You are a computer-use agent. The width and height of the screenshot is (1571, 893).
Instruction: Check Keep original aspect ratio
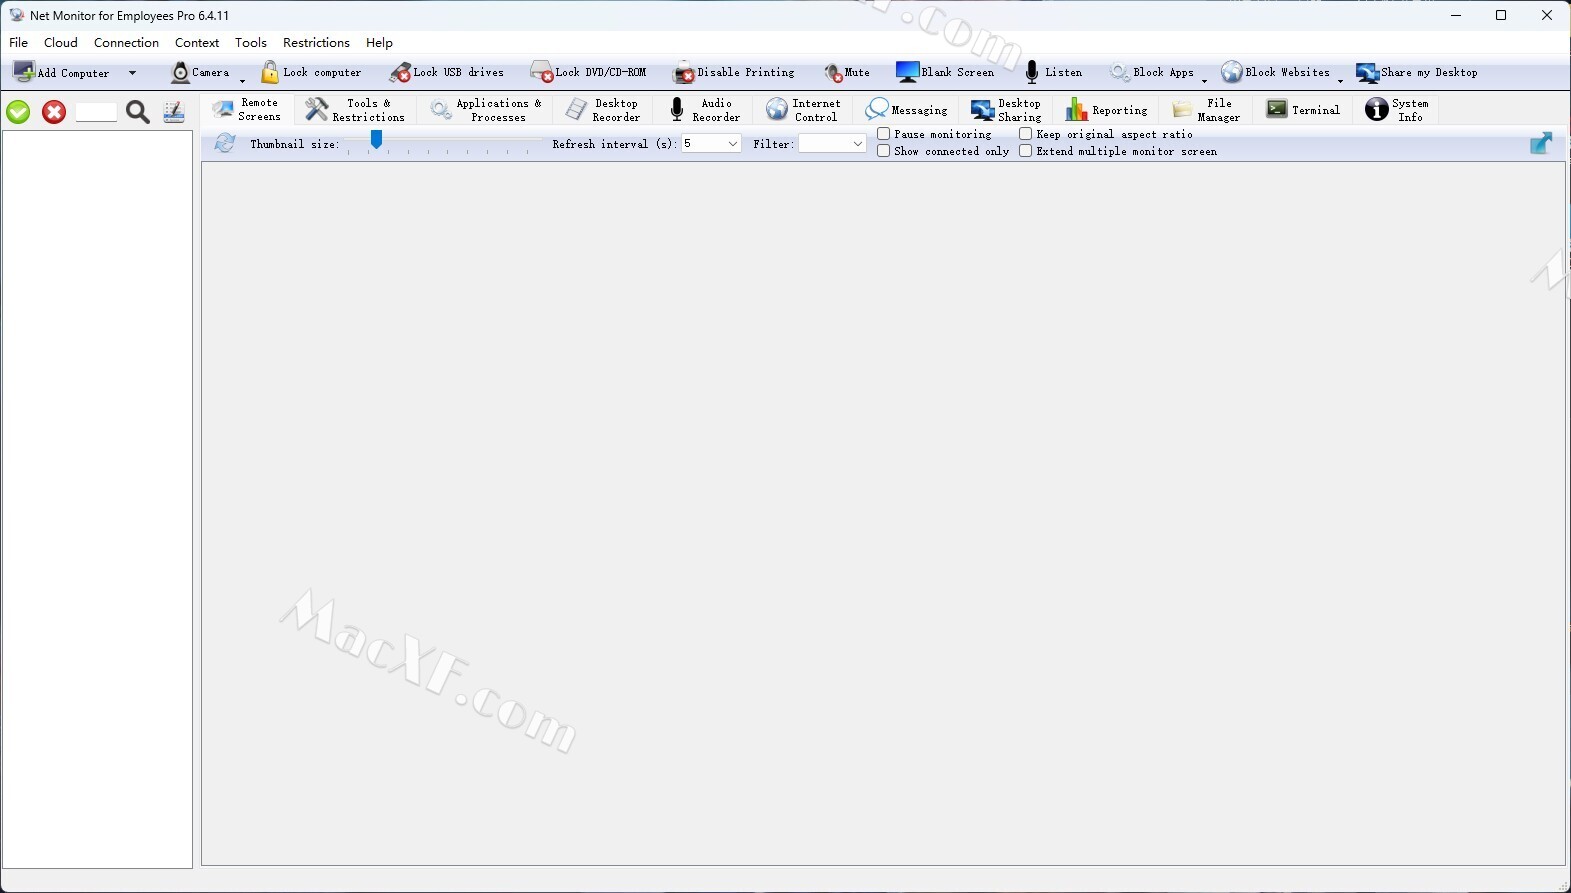pos(1026,134)
